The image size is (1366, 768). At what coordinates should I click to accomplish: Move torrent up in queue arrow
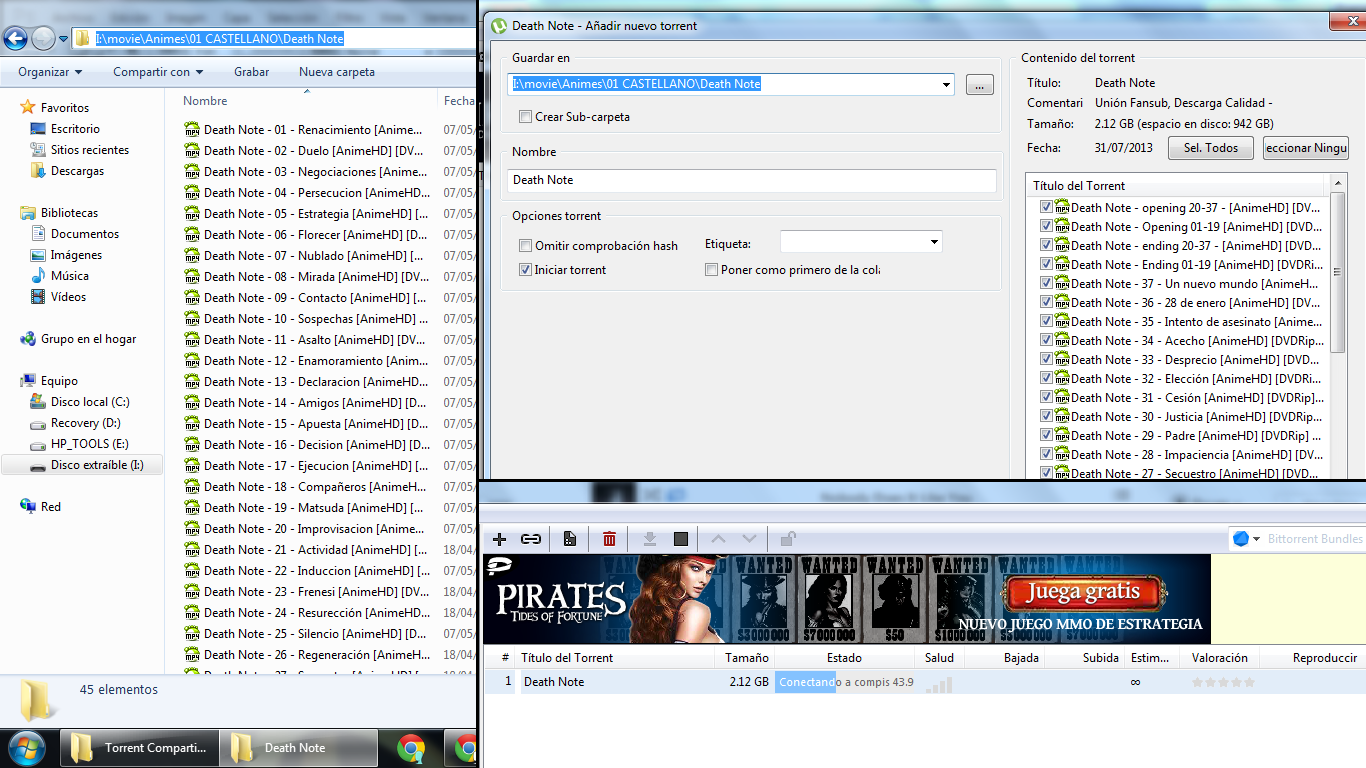click(720, 539)
